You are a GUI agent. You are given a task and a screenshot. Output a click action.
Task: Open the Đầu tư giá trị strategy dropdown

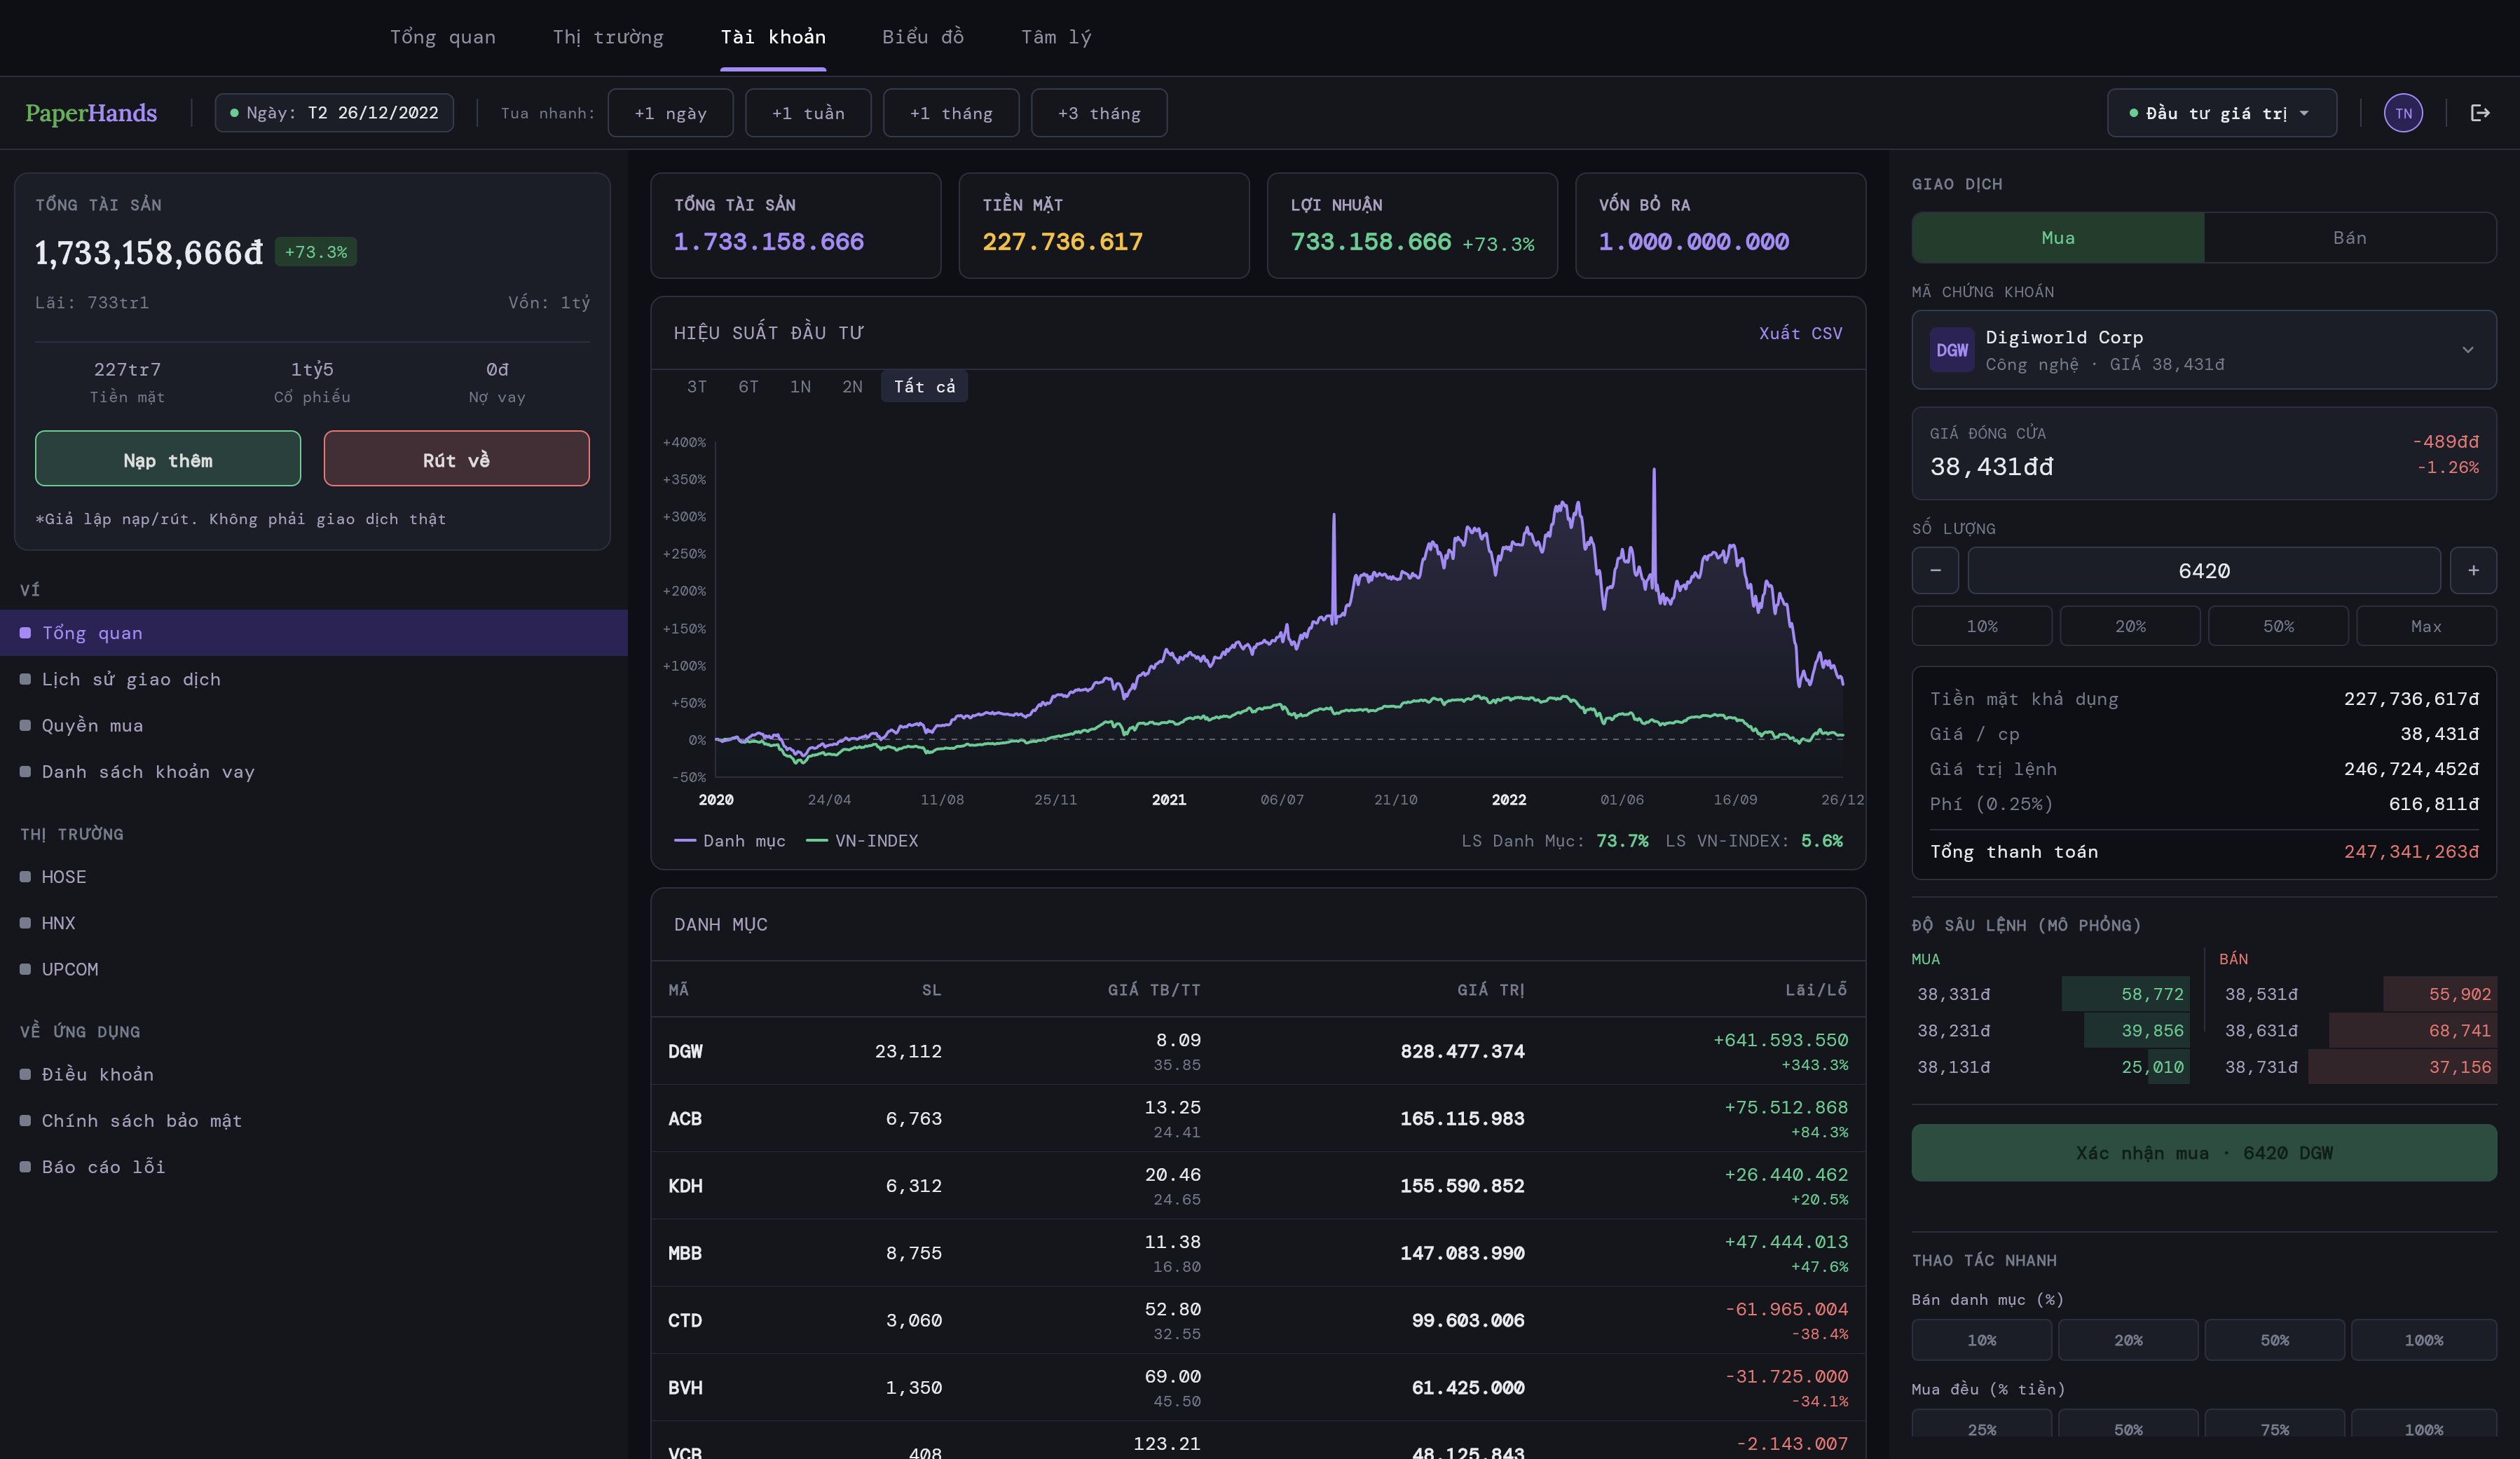[2220, 112]
